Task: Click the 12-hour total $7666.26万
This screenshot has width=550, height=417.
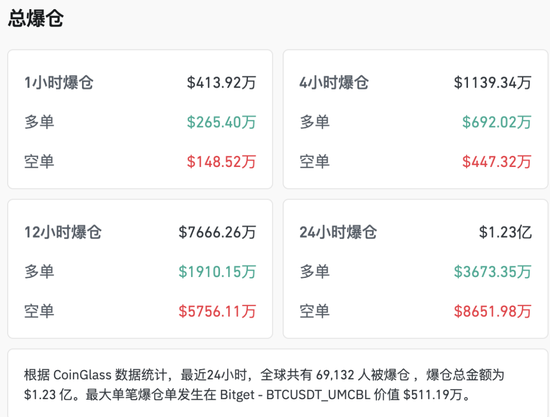Action: point(217,232)
